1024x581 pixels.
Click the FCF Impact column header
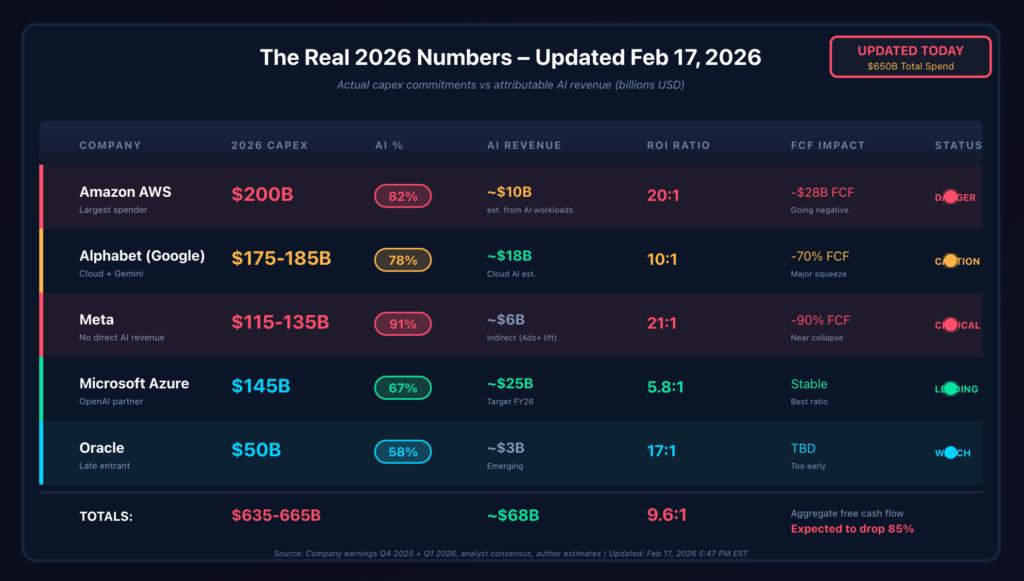(x=827, y=145)
